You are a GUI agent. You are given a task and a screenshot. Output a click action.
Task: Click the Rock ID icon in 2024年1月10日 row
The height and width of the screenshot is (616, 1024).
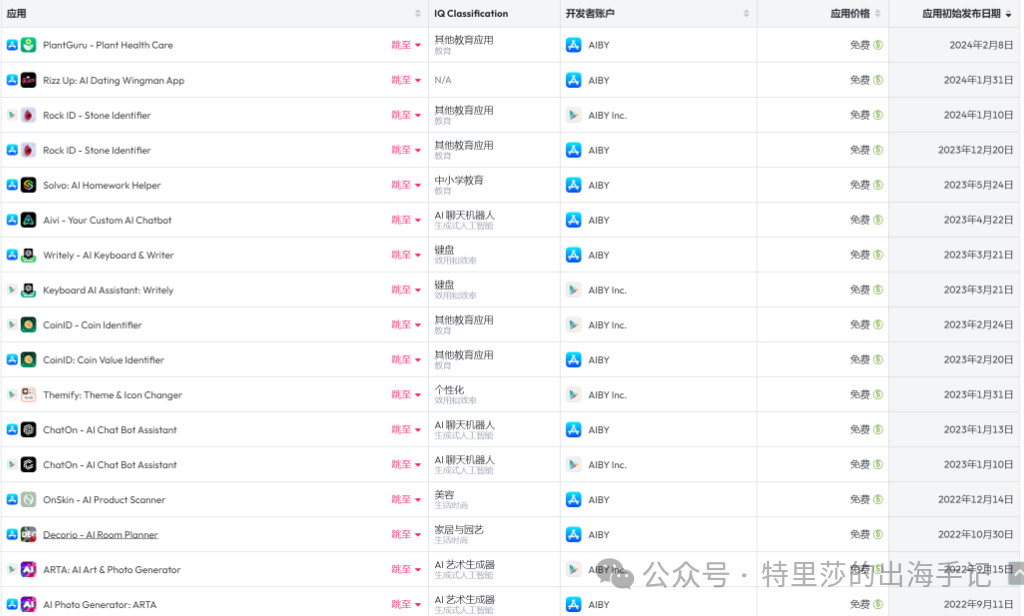click(28, 115)
